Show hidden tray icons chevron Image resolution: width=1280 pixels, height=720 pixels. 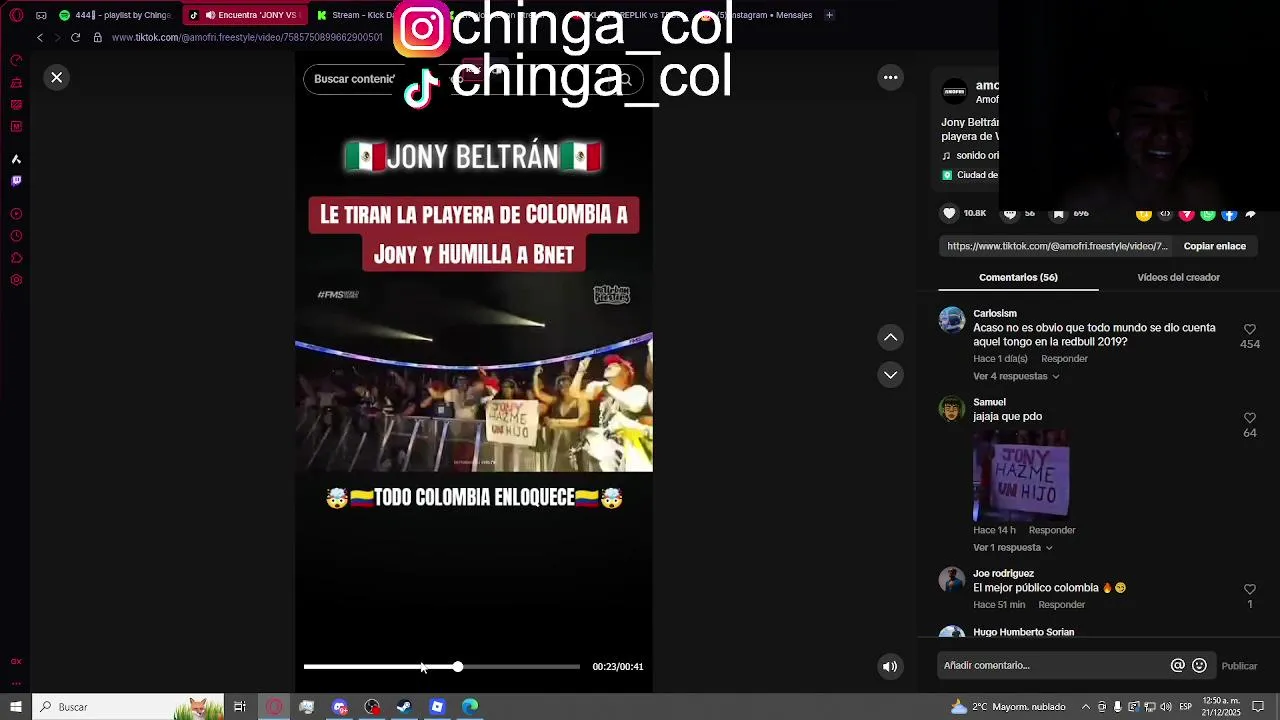click(x=1086, y=707)
